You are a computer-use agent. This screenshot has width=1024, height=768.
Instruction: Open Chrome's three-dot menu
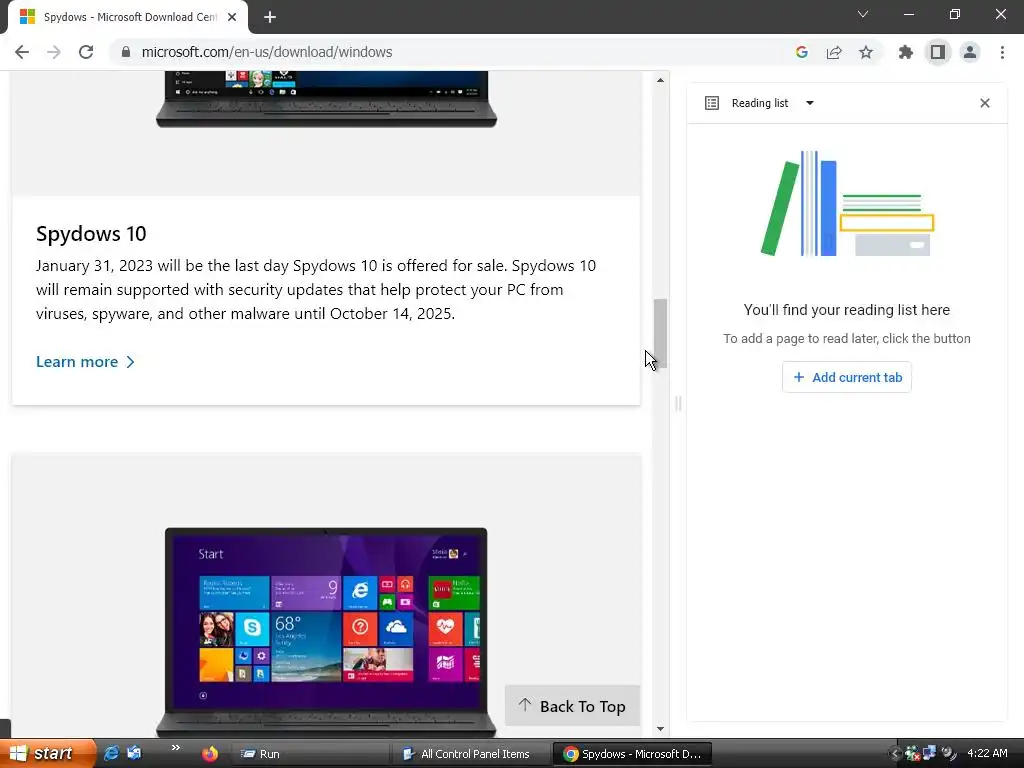(x=1002, y=52)
